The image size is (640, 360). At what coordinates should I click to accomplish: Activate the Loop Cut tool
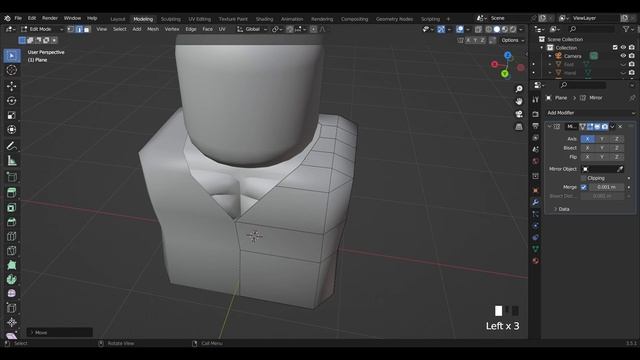(x=12, y=236)
